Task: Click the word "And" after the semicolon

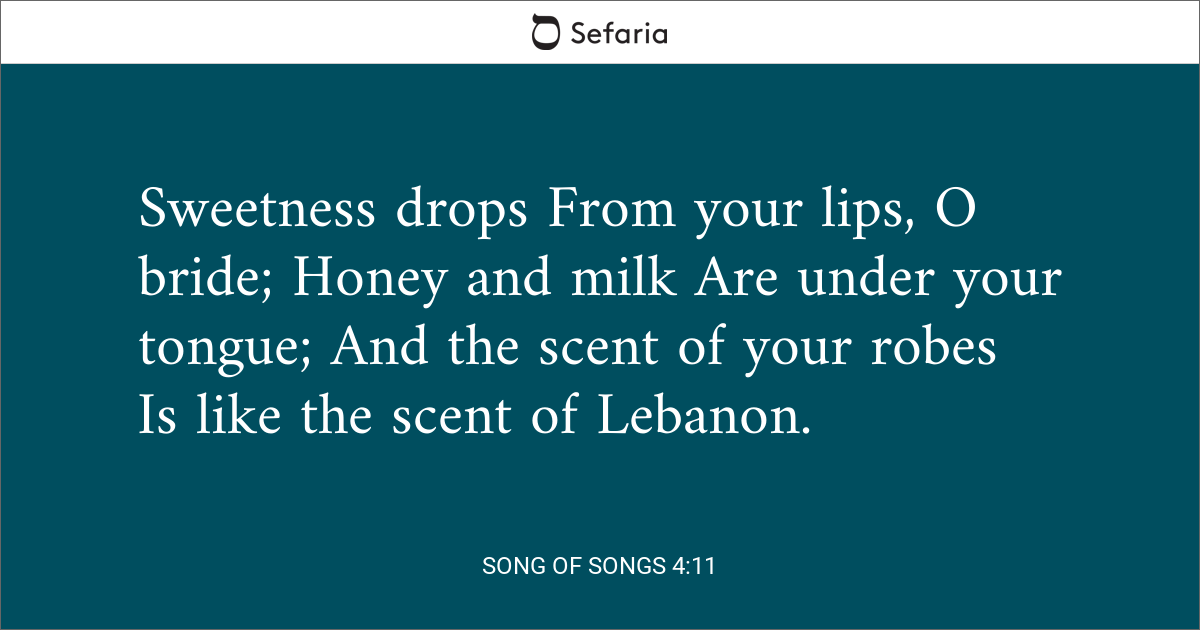Action: 379,347
